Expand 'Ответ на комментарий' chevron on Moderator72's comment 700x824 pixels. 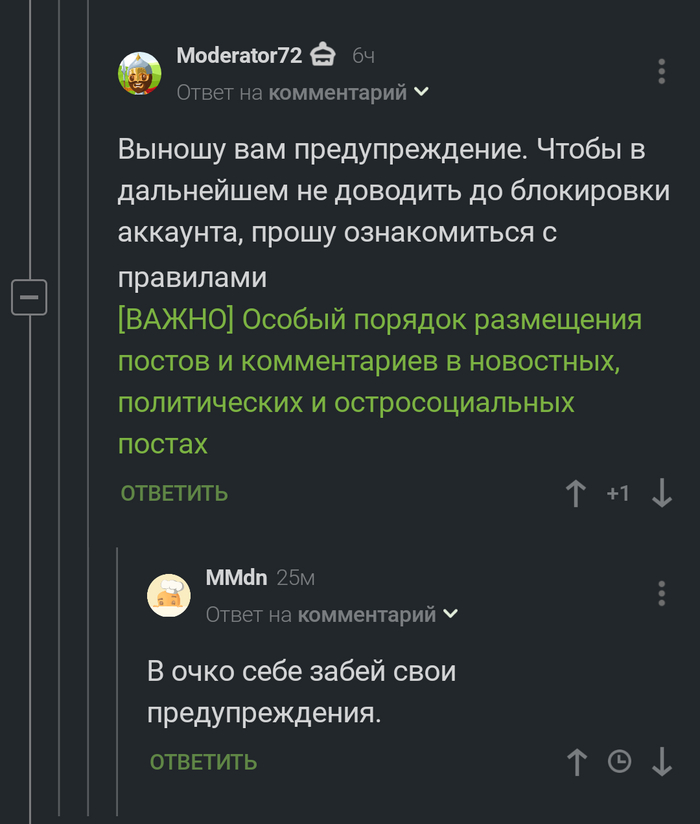[421, 90]
